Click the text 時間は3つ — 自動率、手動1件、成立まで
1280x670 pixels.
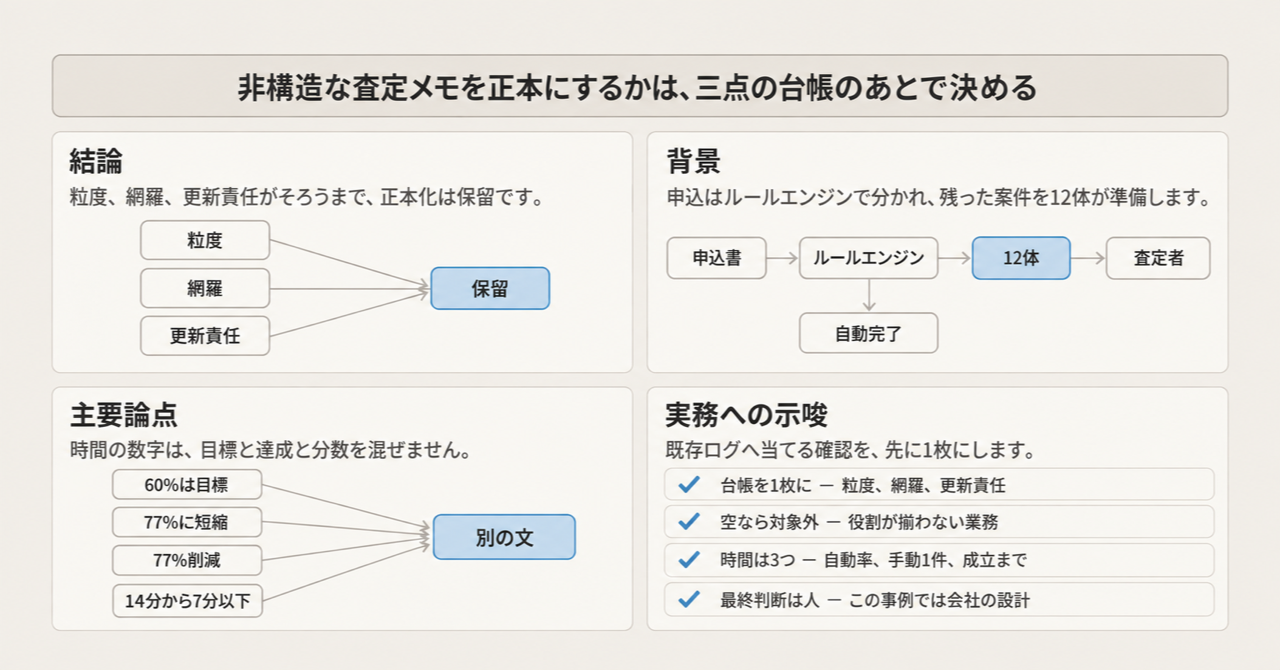pyautogui.click(x=873, y=561)
